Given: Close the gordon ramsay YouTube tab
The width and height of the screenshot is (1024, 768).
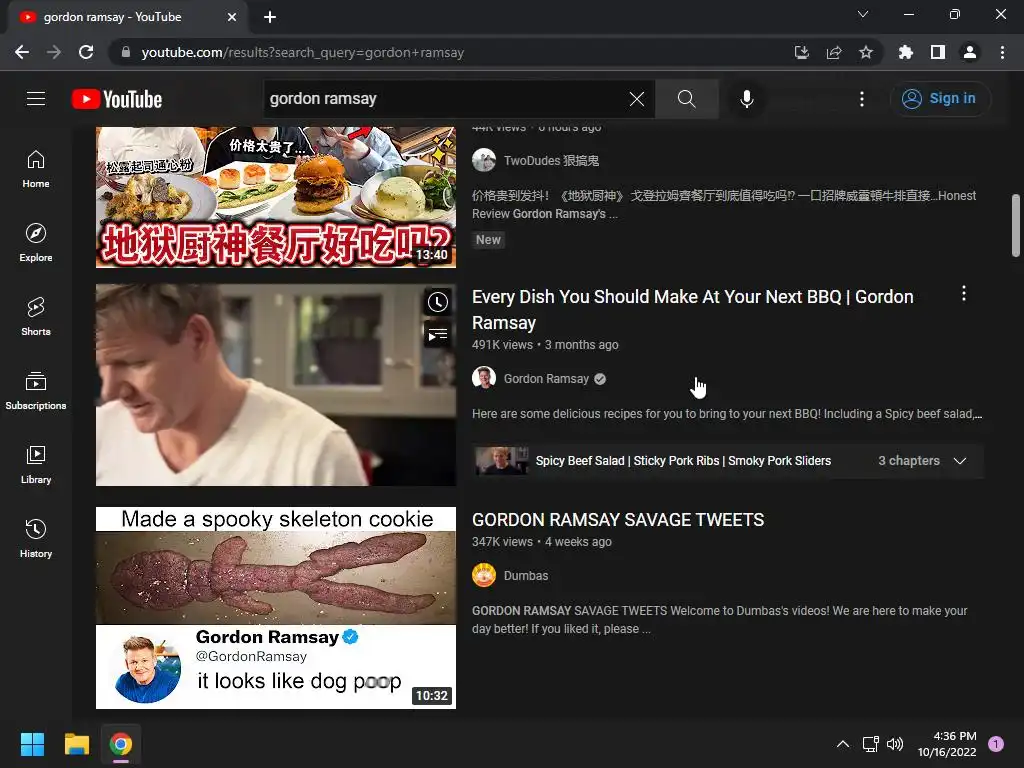Looking at the screenshot, I should tap(232, 17).
